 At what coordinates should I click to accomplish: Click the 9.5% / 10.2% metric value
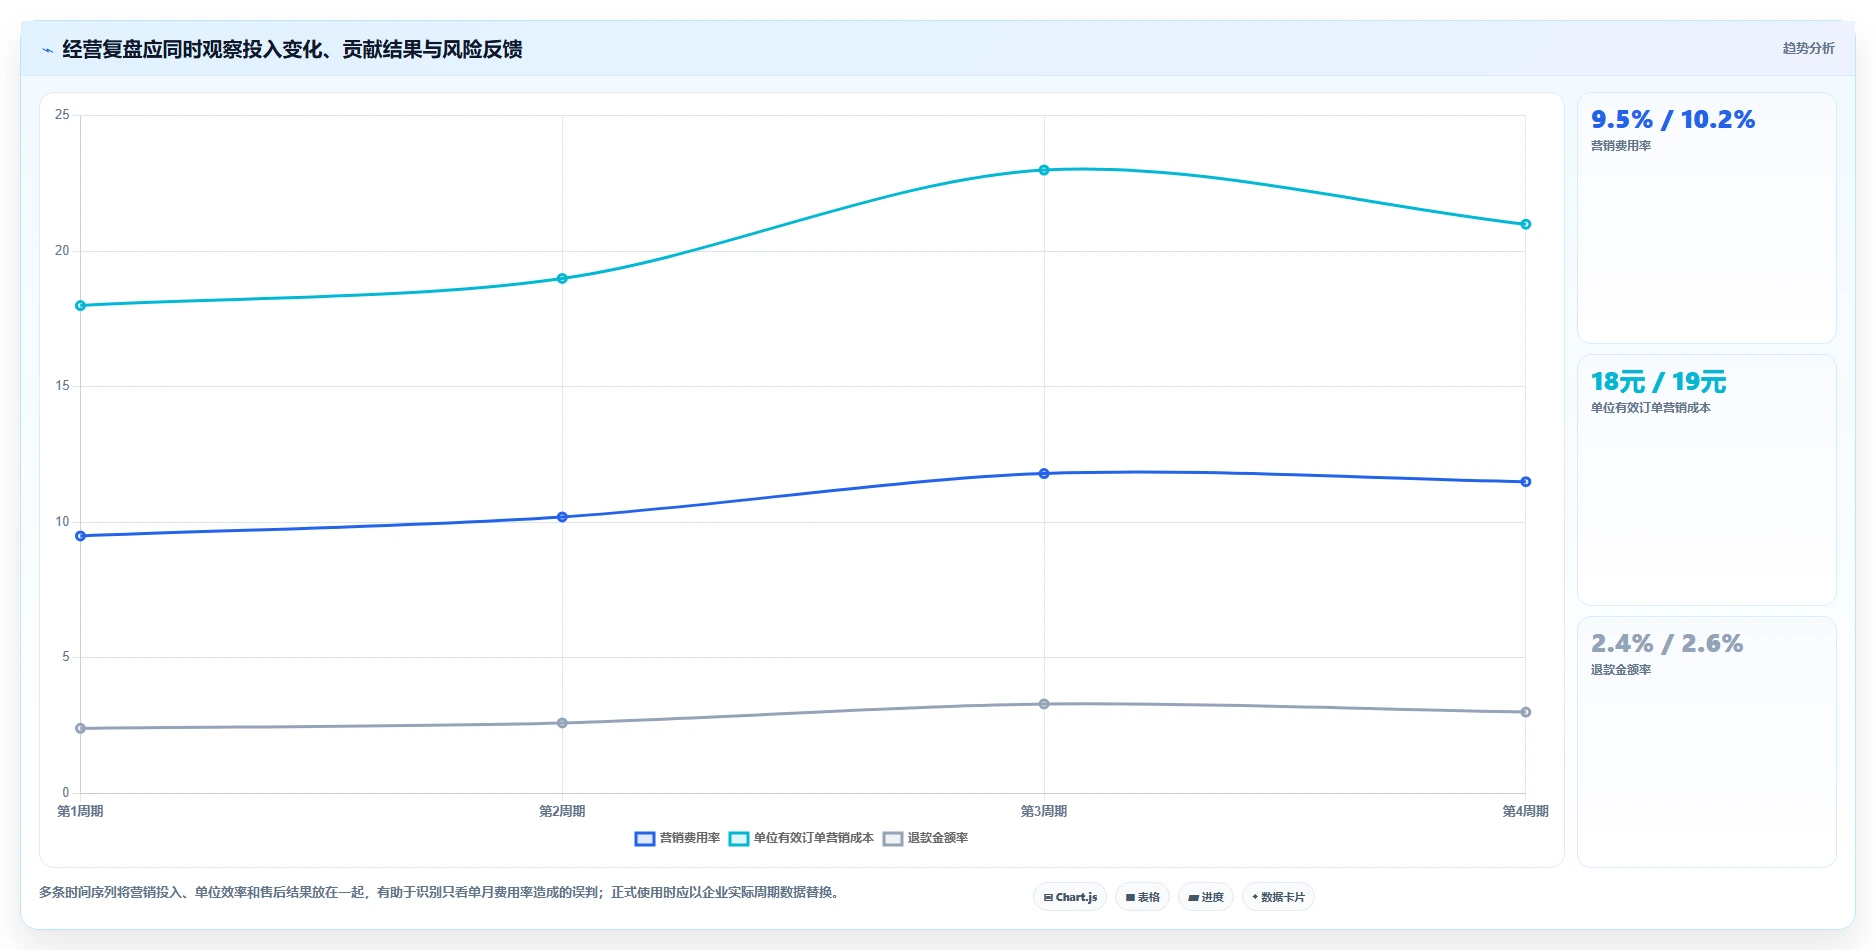pyautogui.click(x=1673, y=120)
